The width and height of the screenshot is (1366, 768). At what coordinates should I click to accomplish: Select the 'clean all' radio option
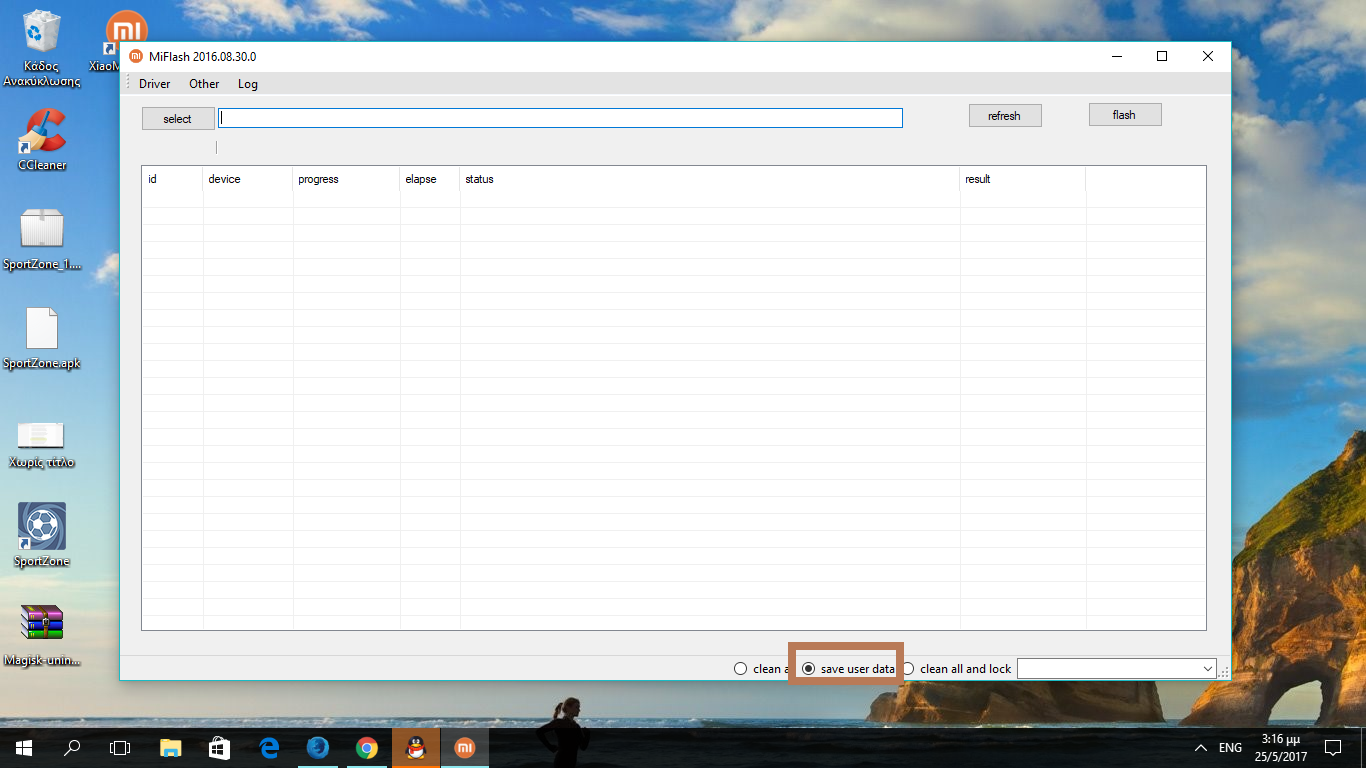741,669
